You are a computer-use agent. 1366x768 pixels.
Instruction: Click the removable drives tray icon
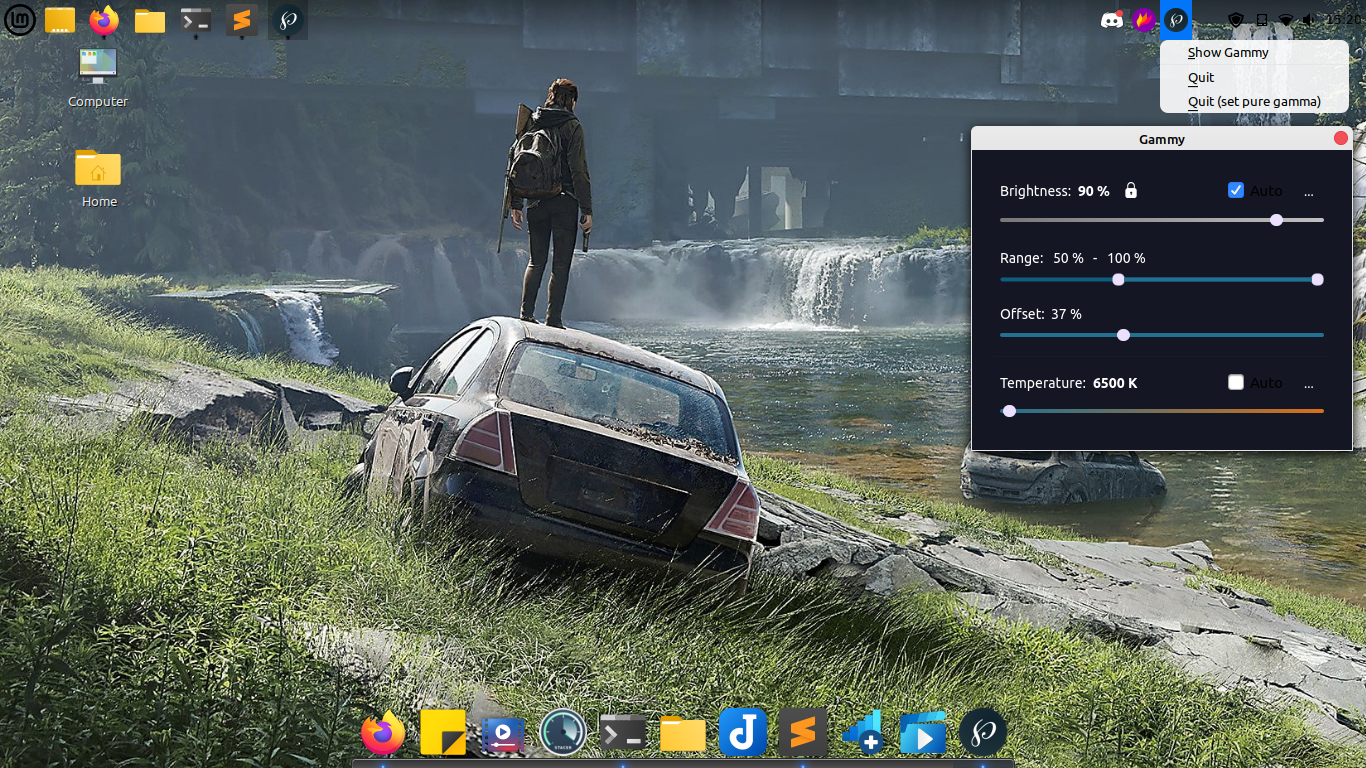[x=1262, y=19]
